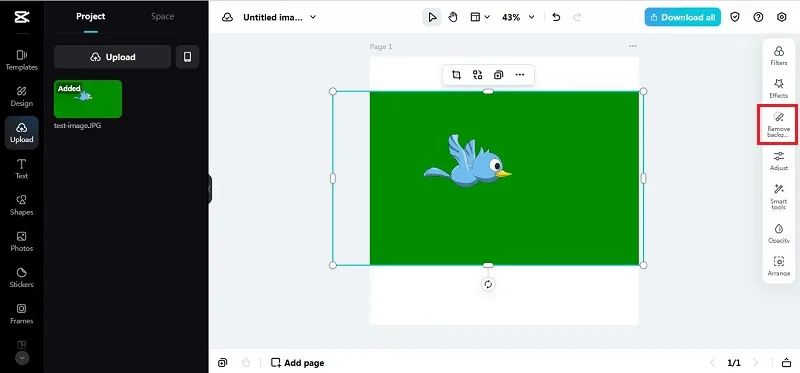
Task: Open the shield privacy icon
Action: pyautogui.click(x=735, y=17)
